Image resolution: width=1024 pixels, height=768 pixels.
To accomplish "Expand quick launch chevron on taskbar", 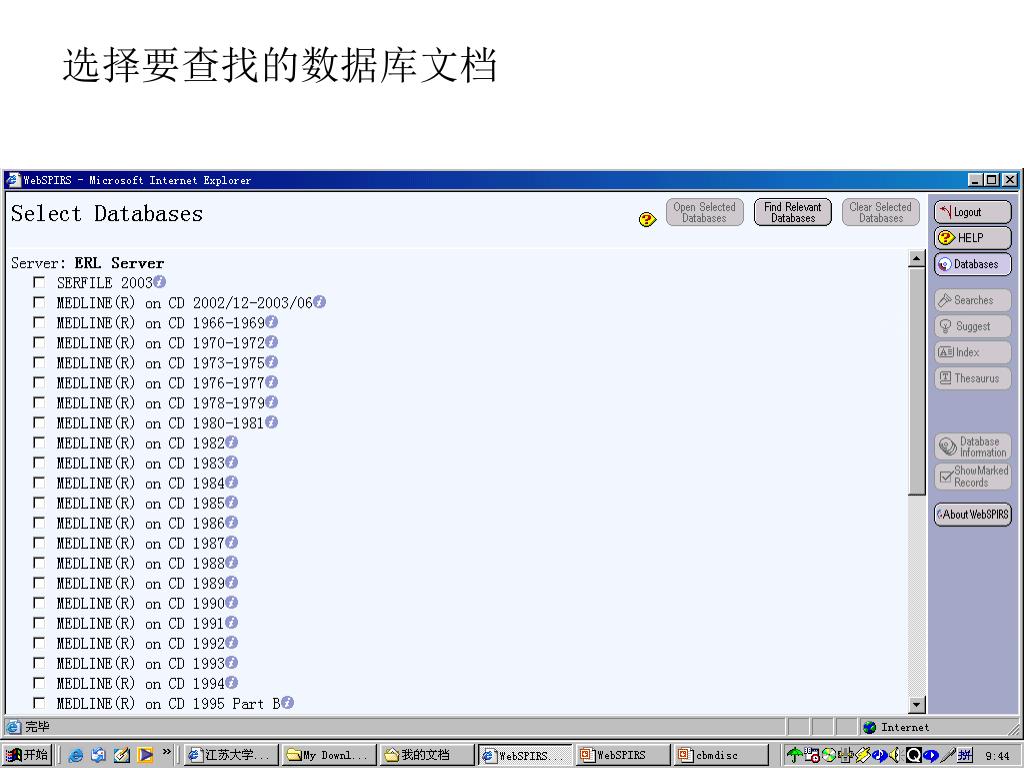I will coord(167,752).
